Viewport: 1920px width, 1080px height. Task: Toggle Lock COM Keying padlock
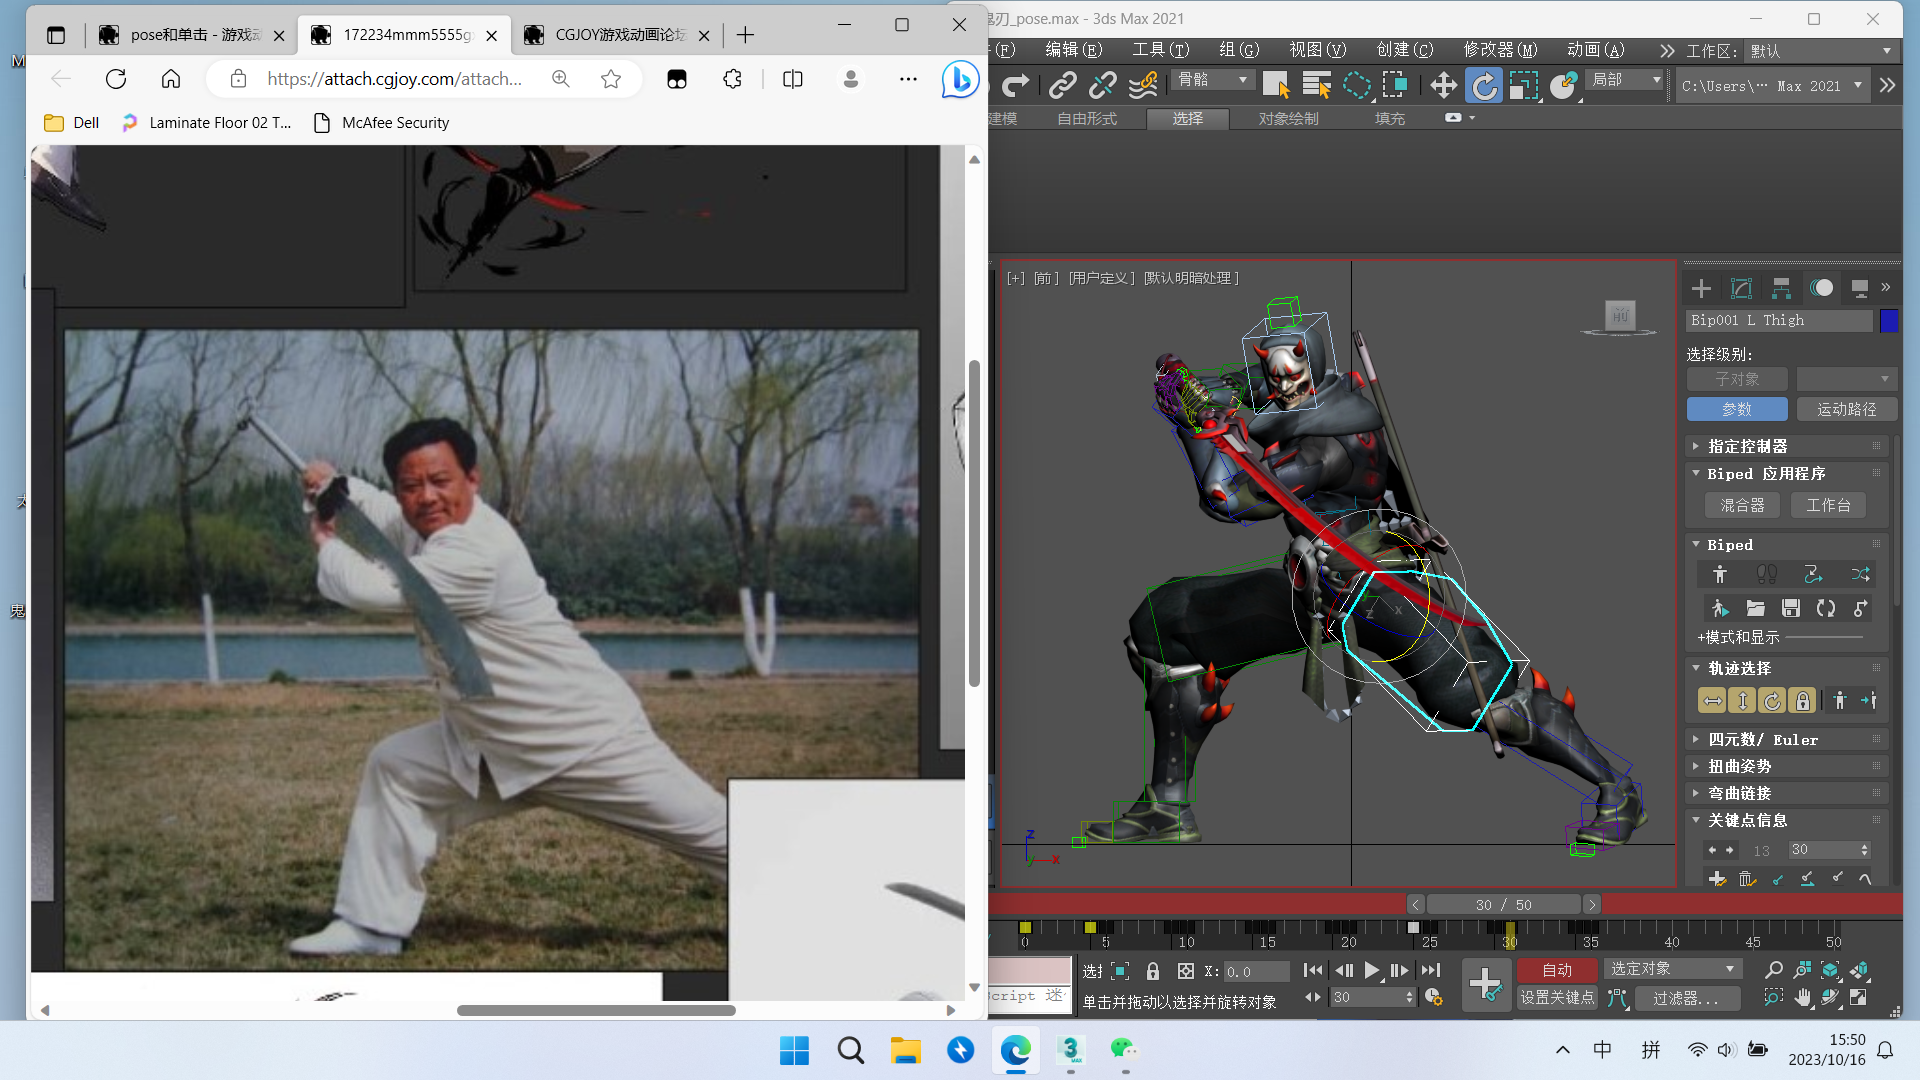click(x=1802, y=701)
